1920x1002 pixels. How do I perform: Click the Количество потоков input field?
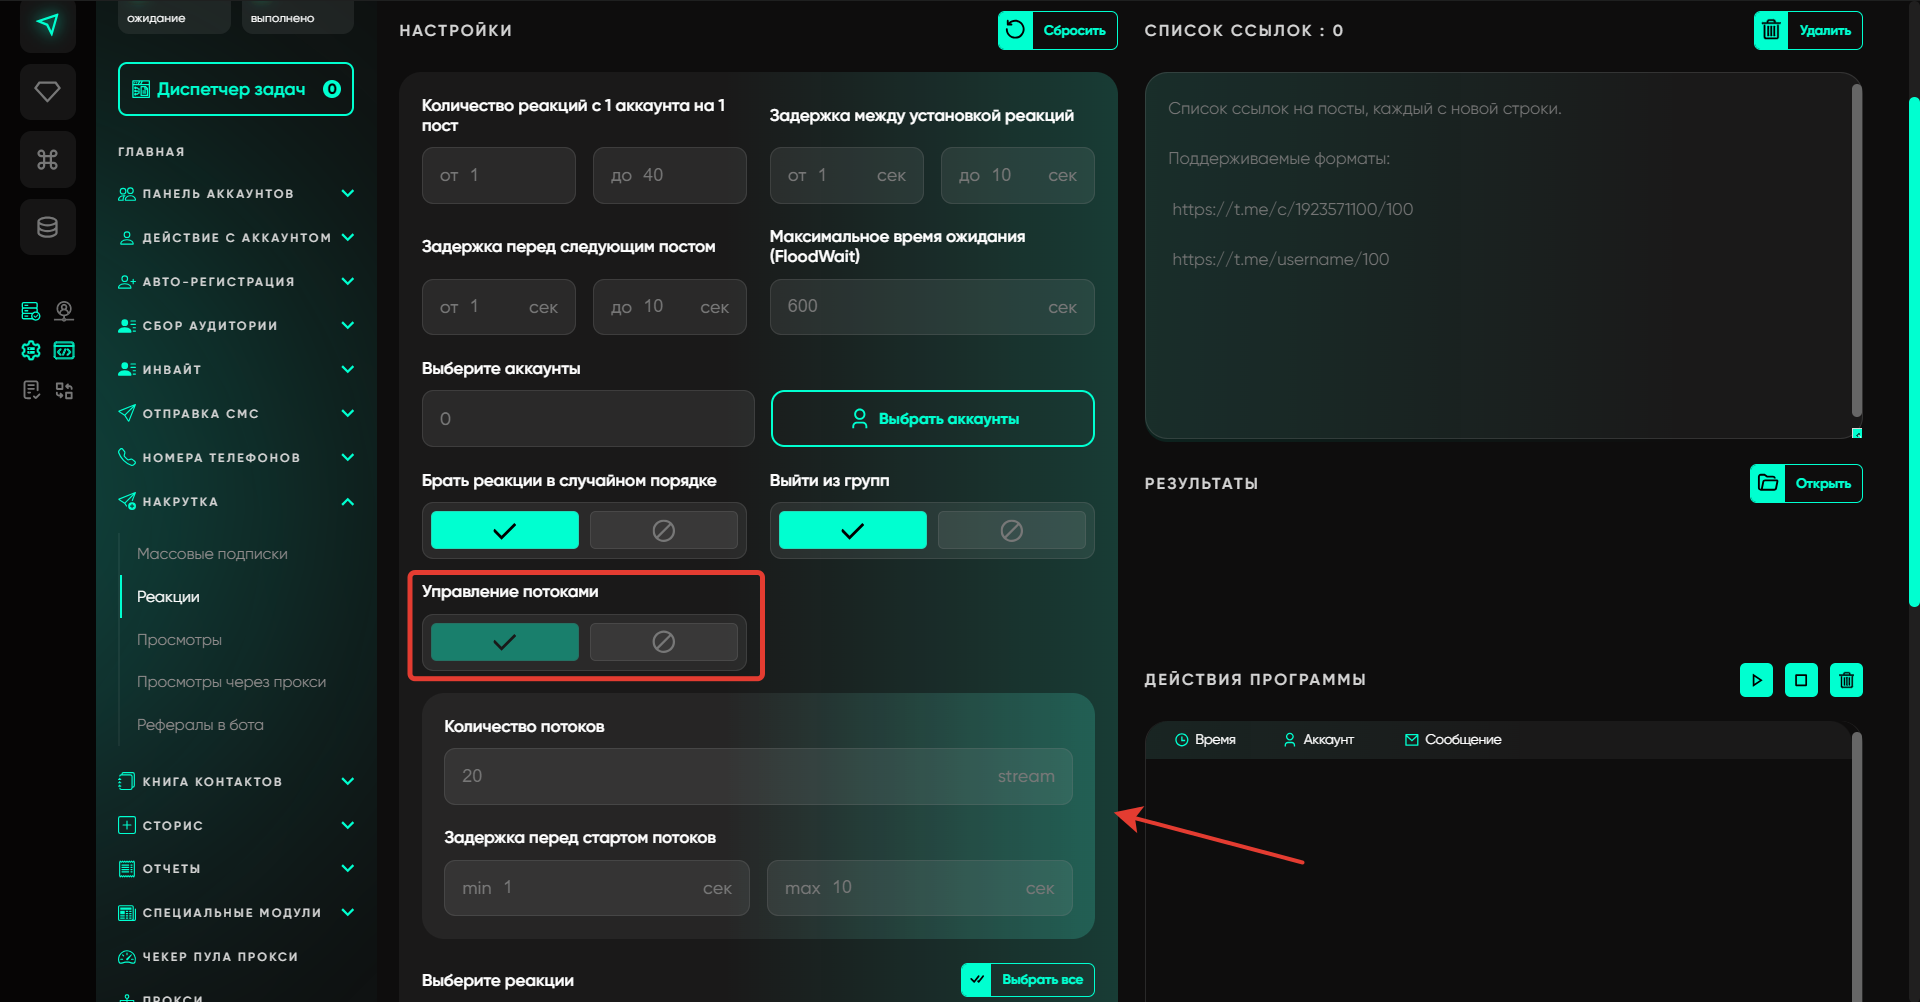757,776
